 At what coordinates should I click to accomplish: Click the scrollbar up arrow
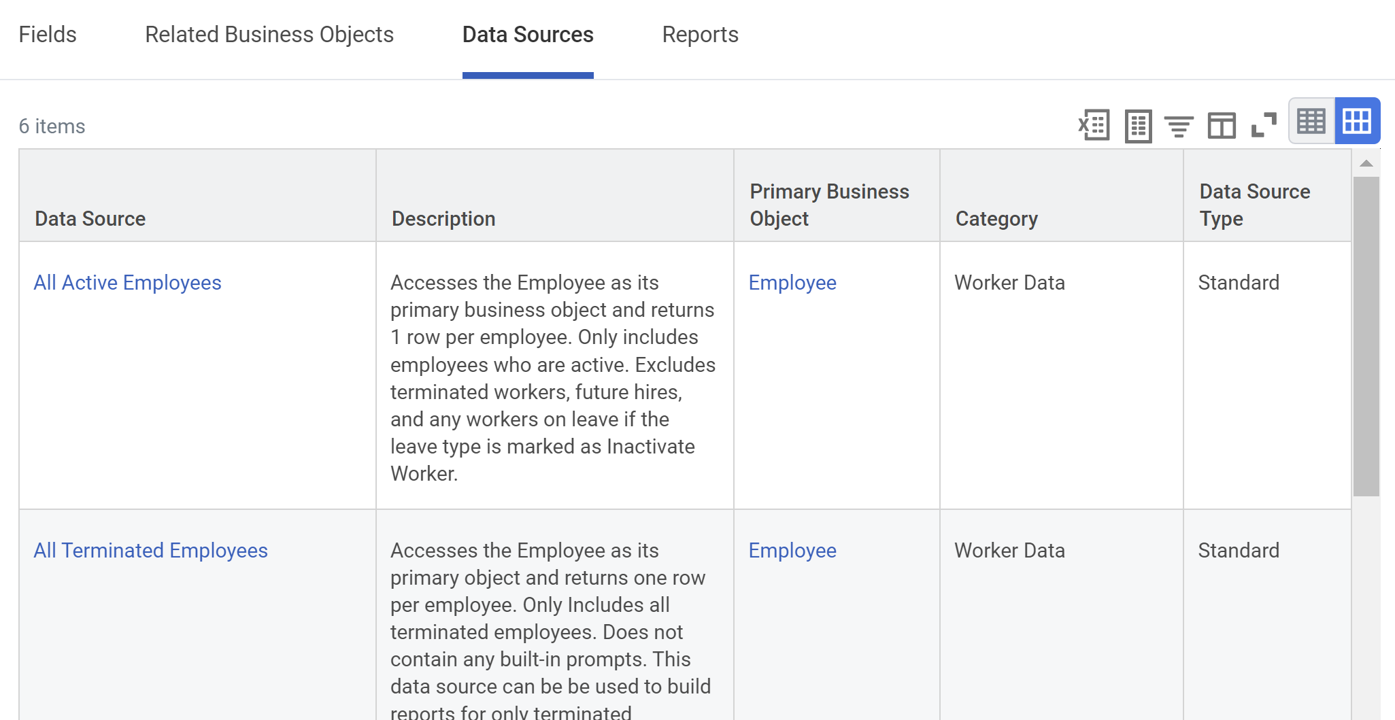1366,163
